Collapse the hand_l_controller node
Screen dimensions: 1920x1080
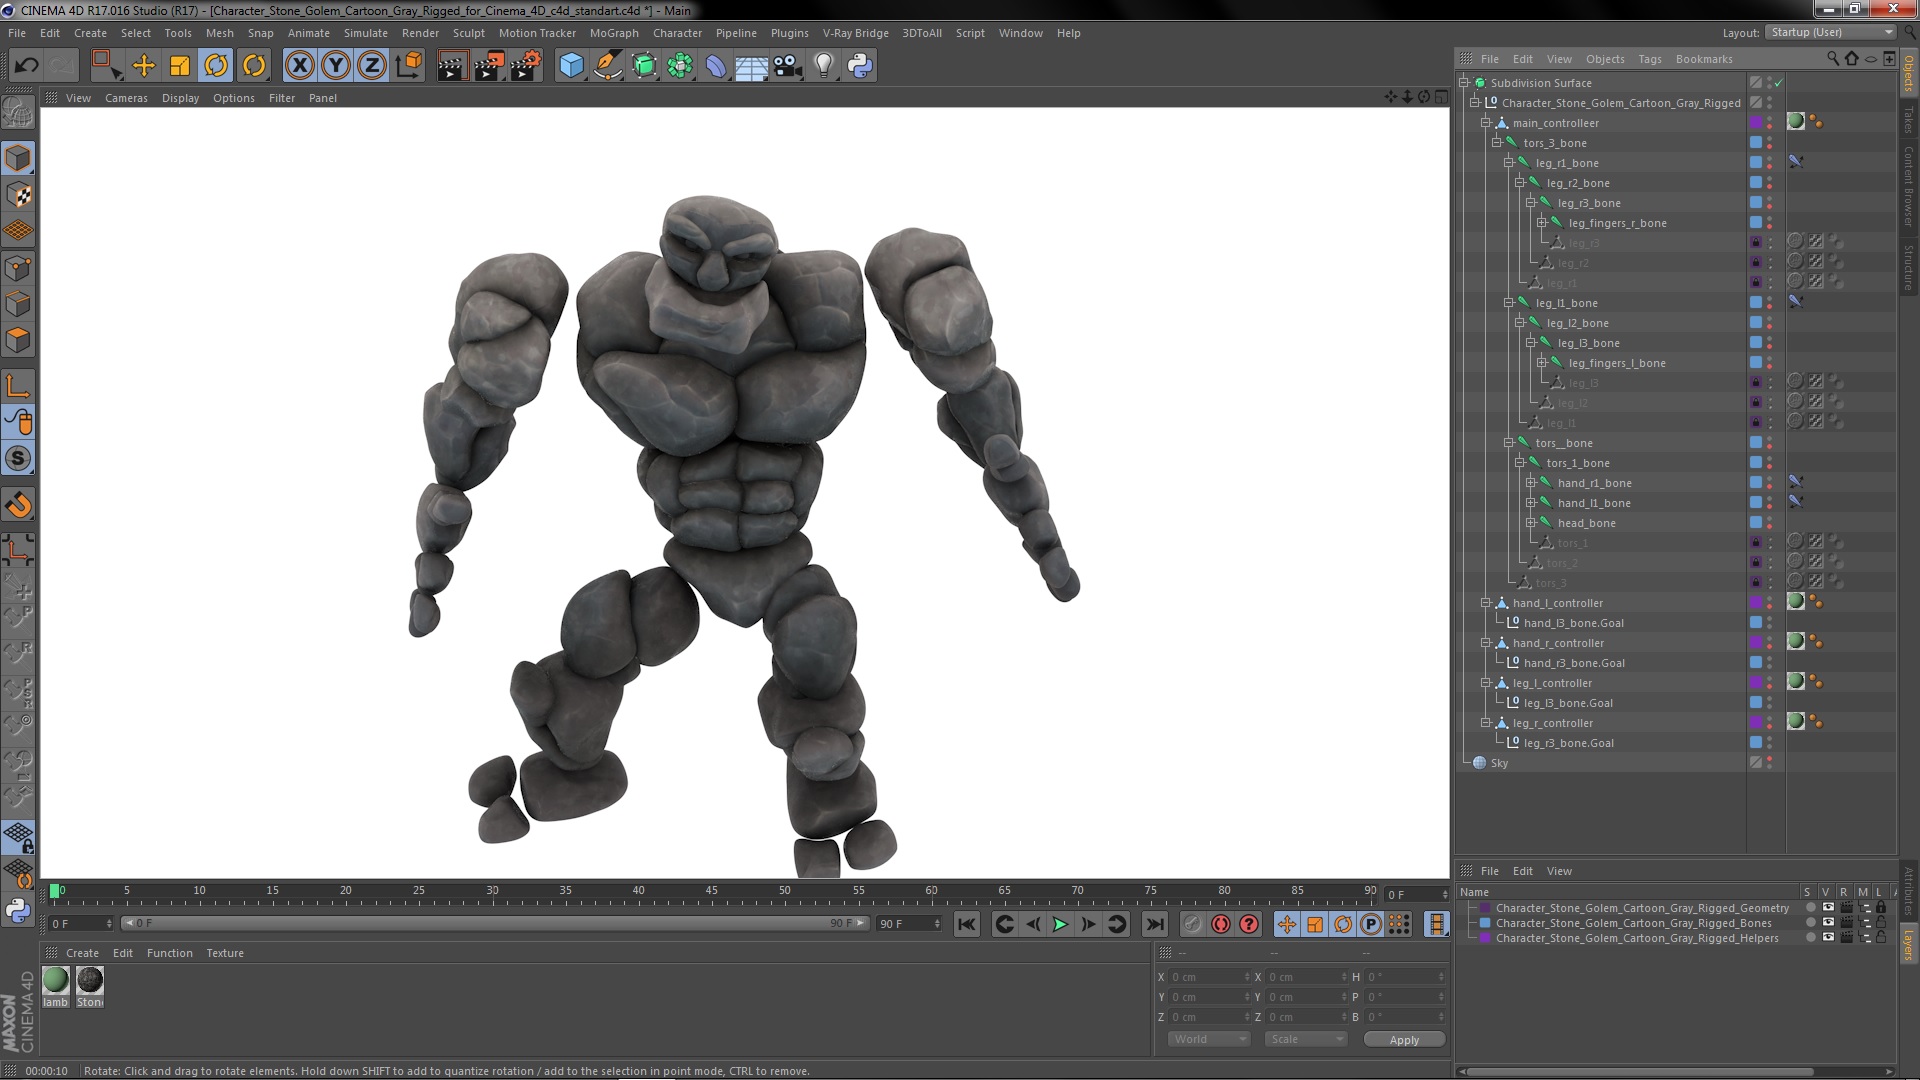pyautogui.click(x=1485, y=603)
